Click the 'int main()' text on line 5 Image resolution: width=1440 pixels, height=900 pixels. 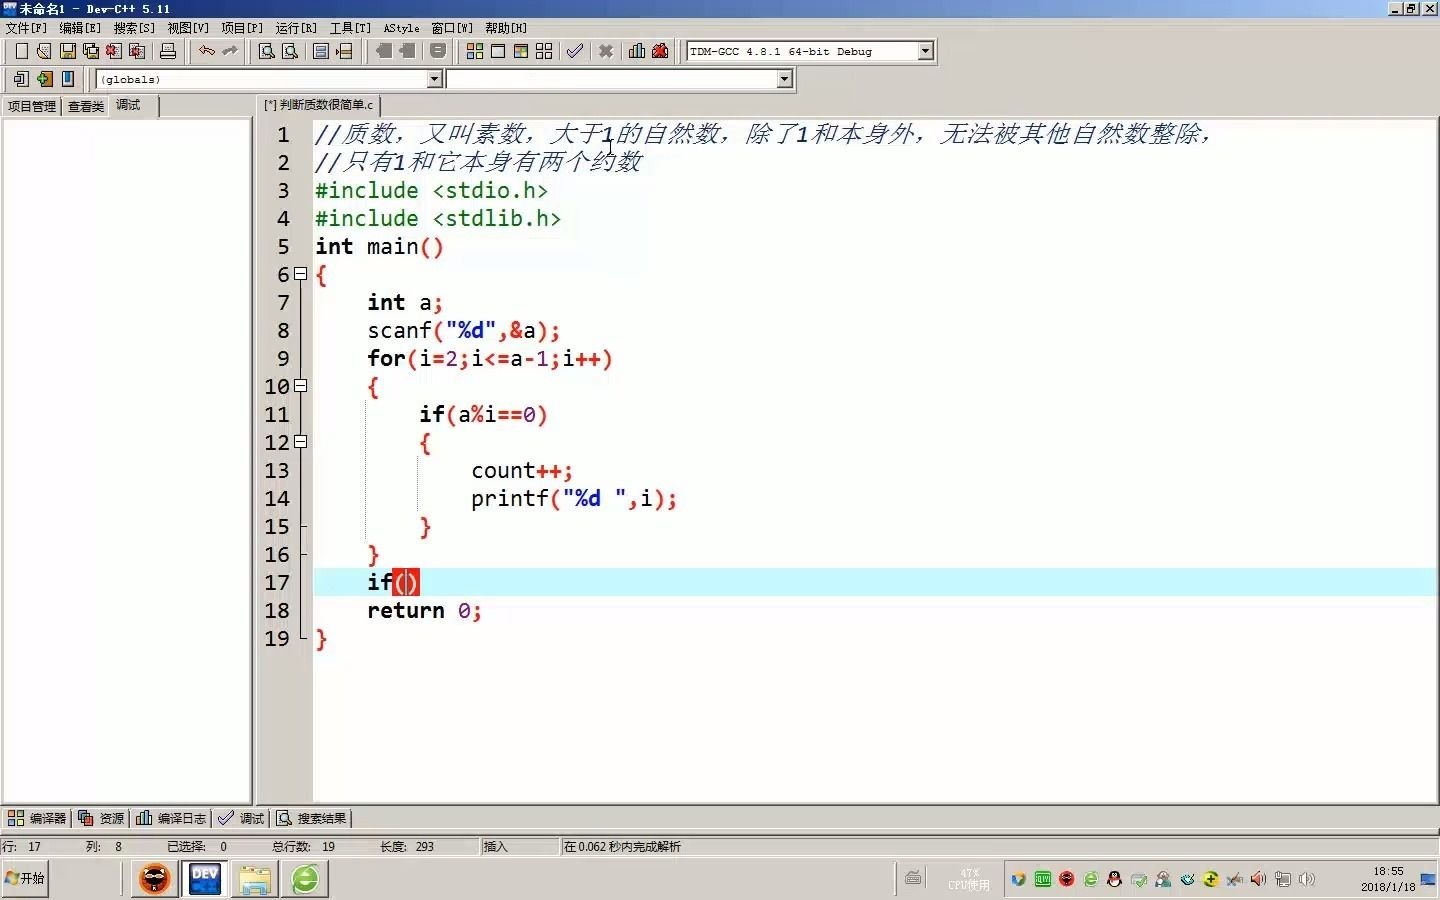click(379, 246)
